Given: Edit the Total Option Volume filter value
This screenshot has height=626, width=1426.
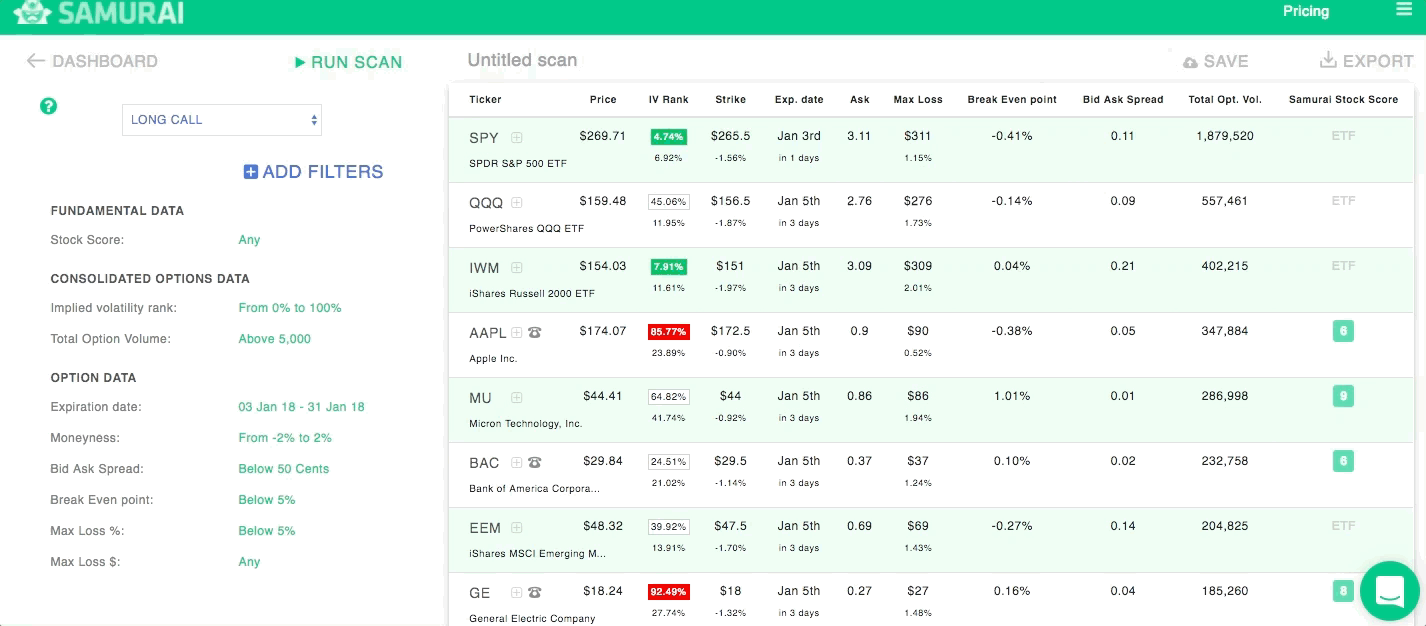Looking at the screenshot, I should [x=274, y=339].
